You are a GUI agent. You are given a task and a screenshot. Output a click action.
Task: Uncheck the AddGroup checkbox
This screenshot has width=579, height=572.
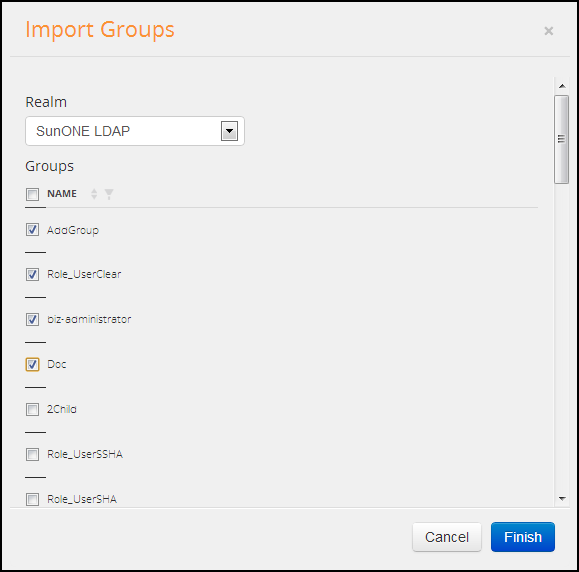tap(32, 230)
